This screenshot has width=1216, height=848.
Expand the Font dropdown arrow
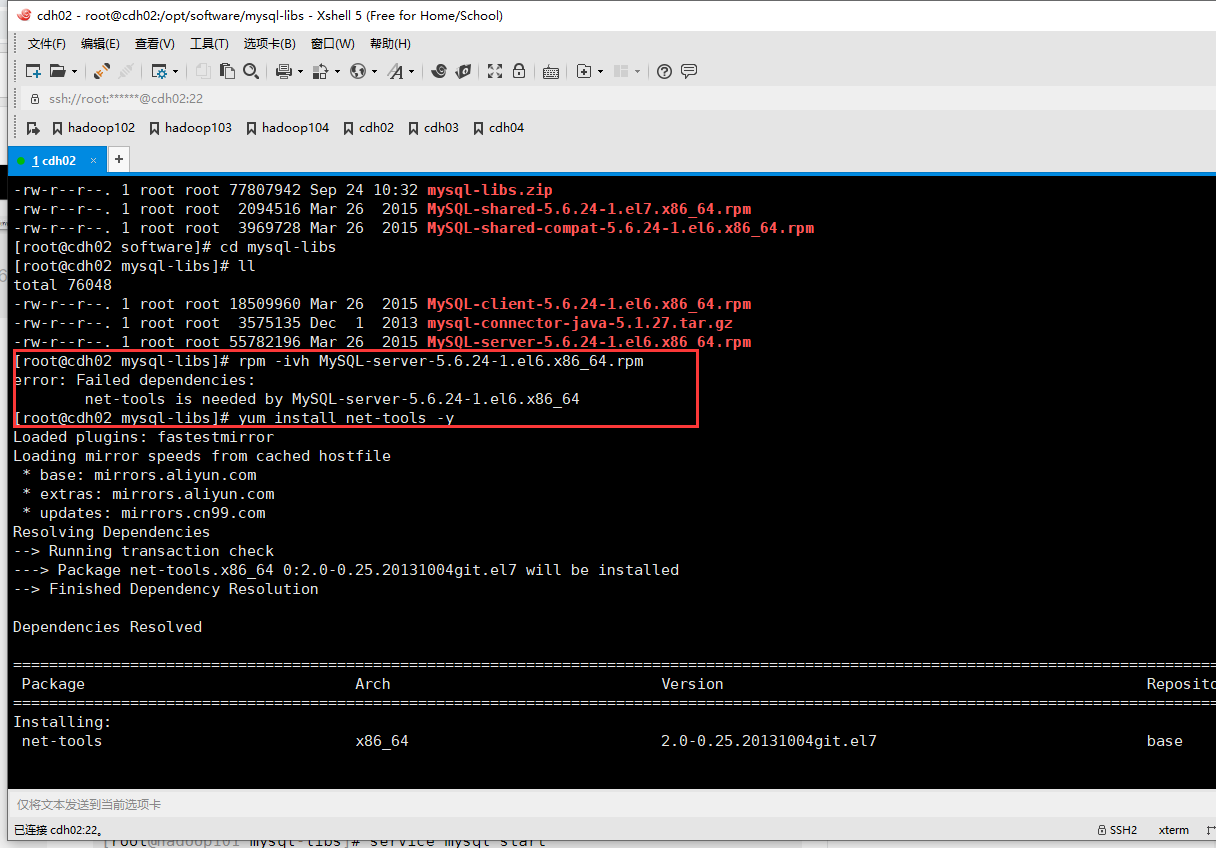[x=411, y=71]
